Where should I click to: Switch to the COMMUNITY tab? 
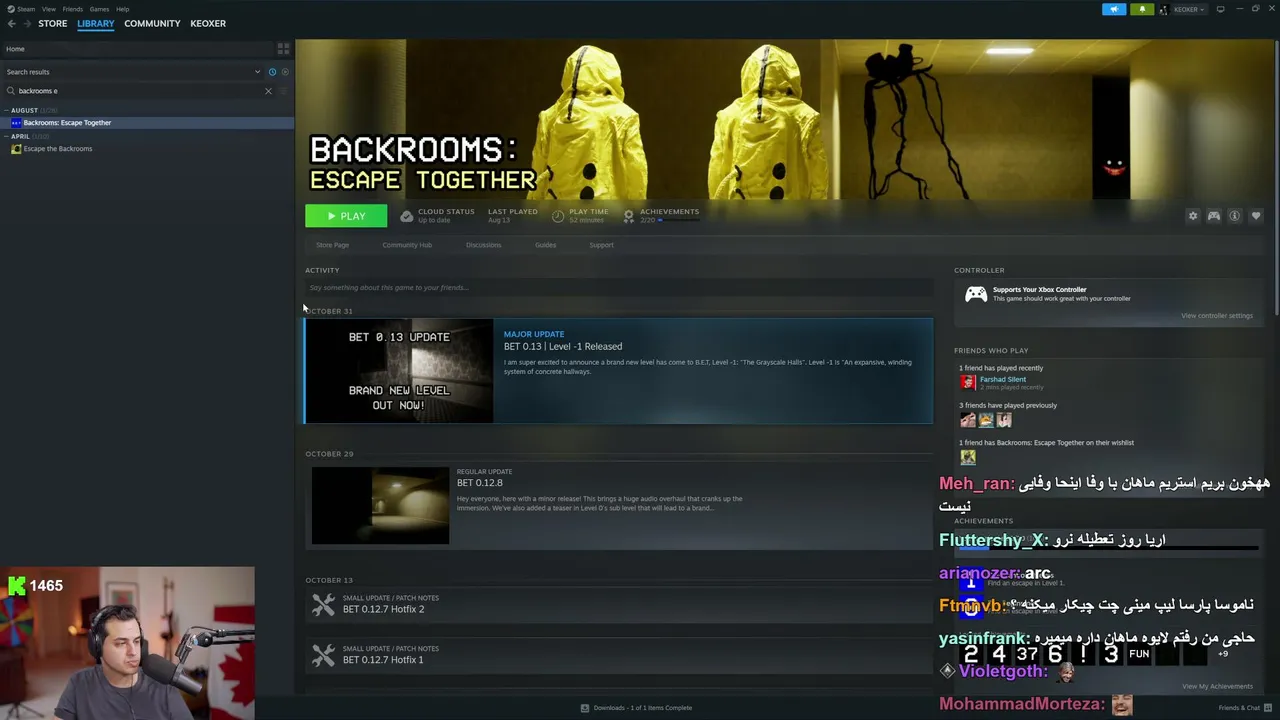152,23
